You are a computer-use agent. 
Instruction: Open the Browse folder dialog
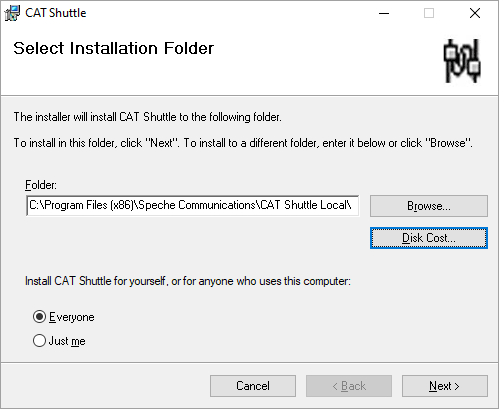click(429, 206)
